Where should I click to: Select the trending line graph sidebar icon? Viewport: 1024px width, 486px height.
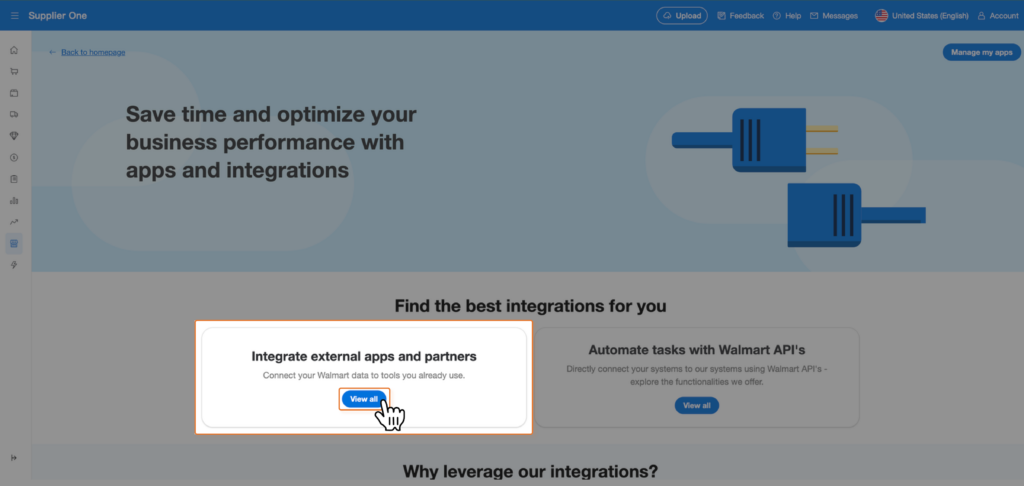click(x=14, y=222)
